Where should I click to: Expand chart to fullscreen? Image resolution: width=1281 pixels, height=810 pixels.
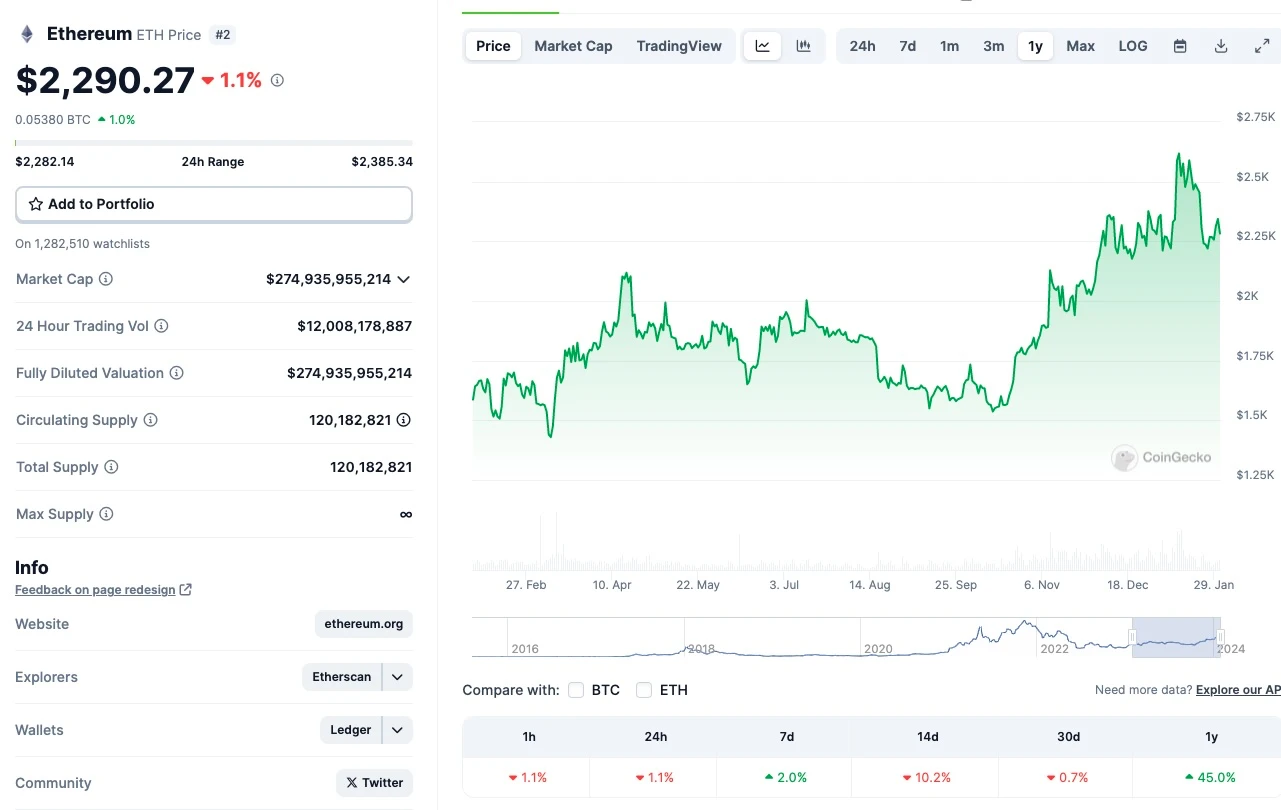click(1262, 46)
